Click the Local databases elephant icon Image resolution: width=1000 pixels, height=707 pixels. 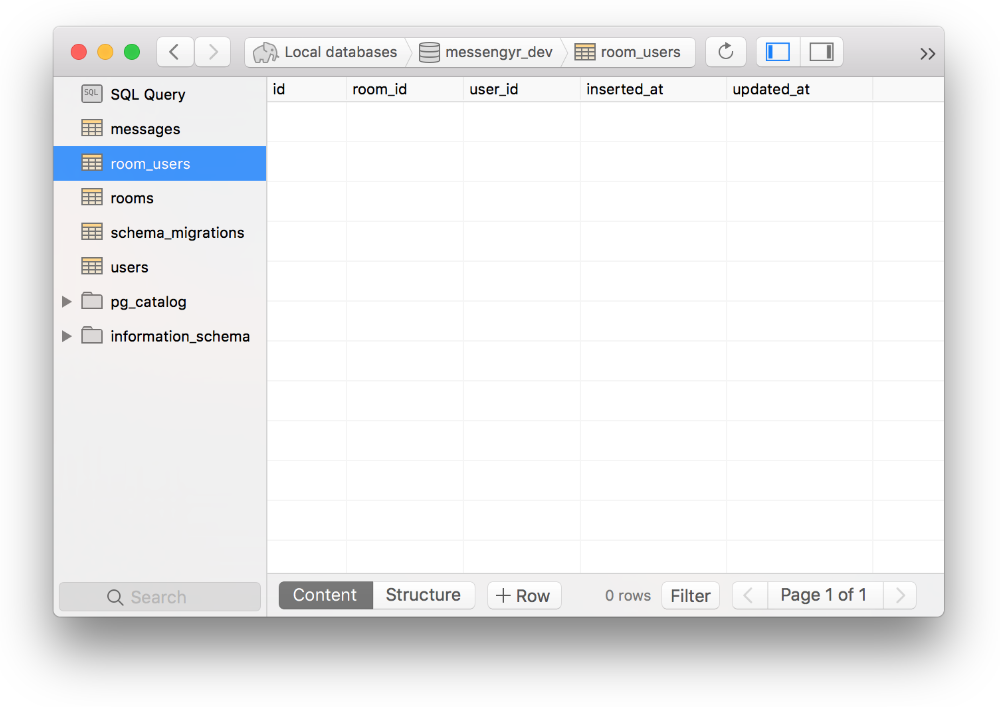pos(265,52)
